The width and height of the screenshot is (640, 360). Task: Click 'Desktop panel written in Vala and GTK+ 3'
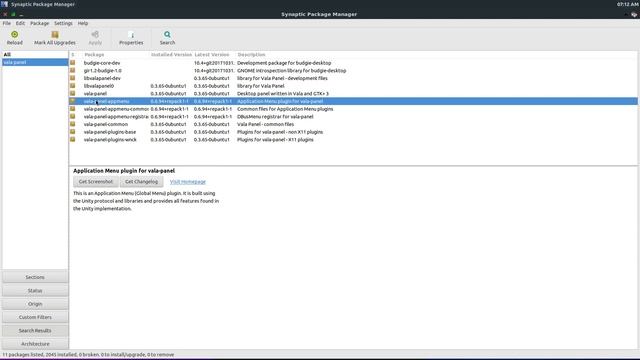click(283, 93)
